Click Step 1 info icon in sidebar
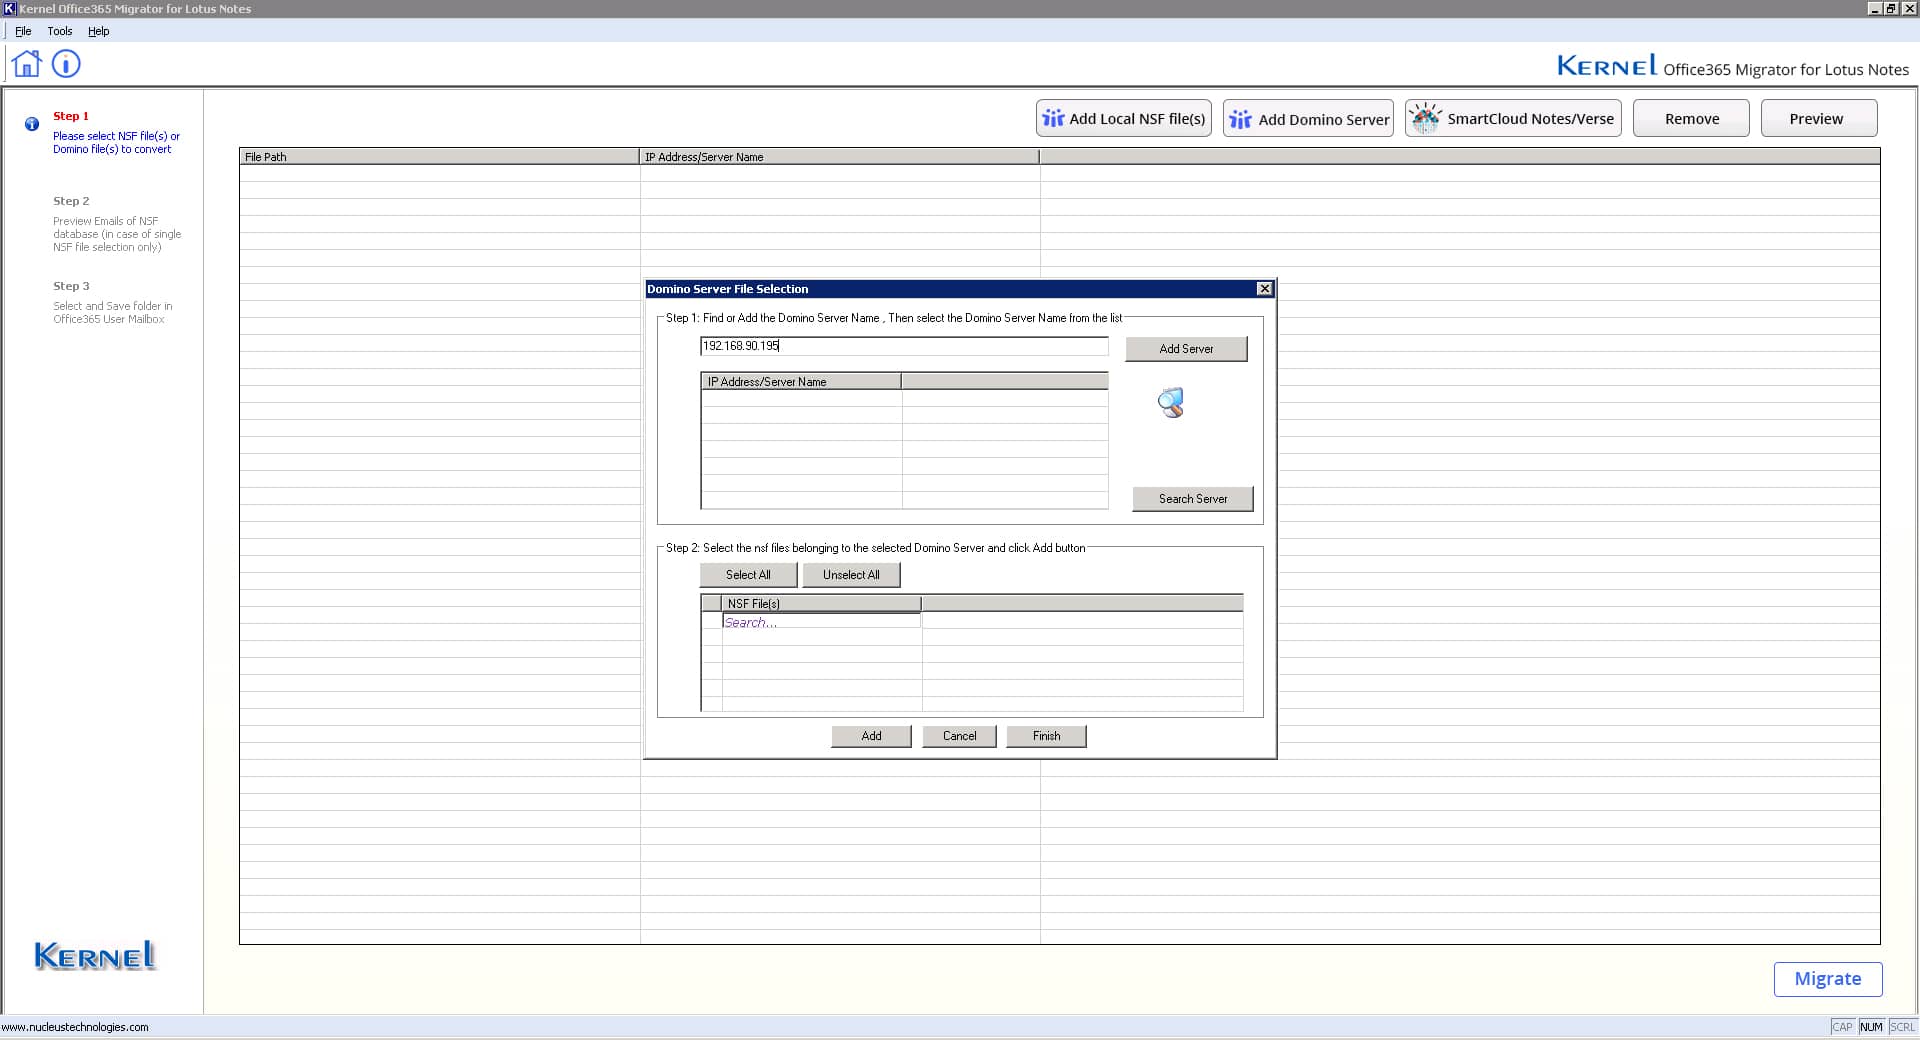Screen dimensions: 1920x1040 click(x=32, y=124)
